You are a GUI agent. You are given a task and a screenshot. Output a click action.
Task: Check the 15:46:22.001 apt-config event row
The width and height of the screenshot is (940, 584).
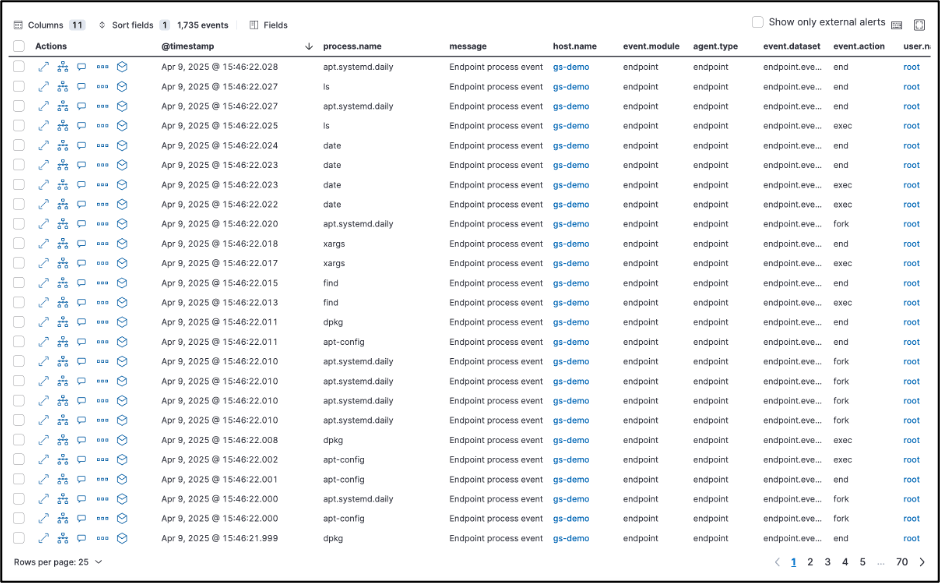tap(19, 480)
